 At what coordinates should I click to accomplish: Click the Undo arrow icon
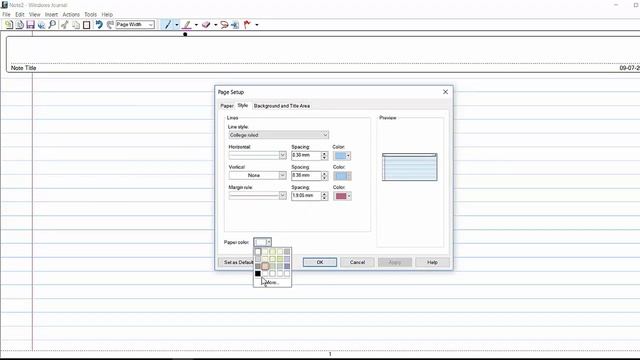[x=99, y=25]
